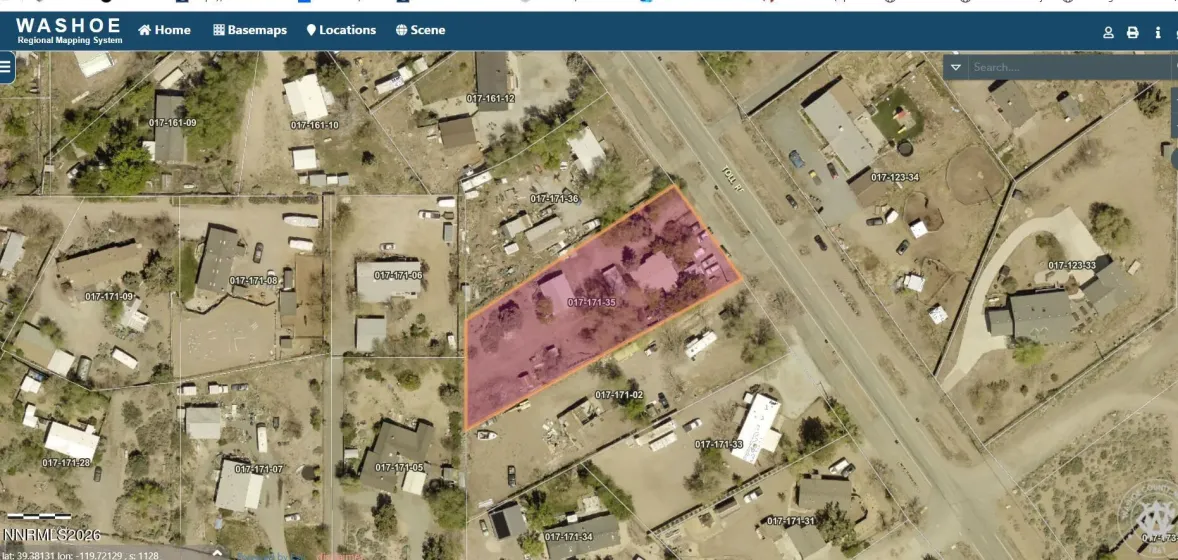1178x560 pixels.
Task: Click the Home house icon
Action: tap(145, 30)
